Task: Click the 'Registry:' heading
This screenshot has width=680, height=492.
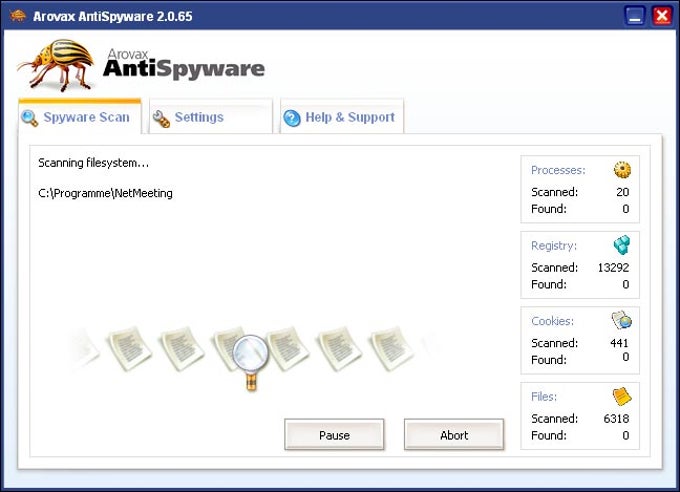Action: tap(554, 246)
